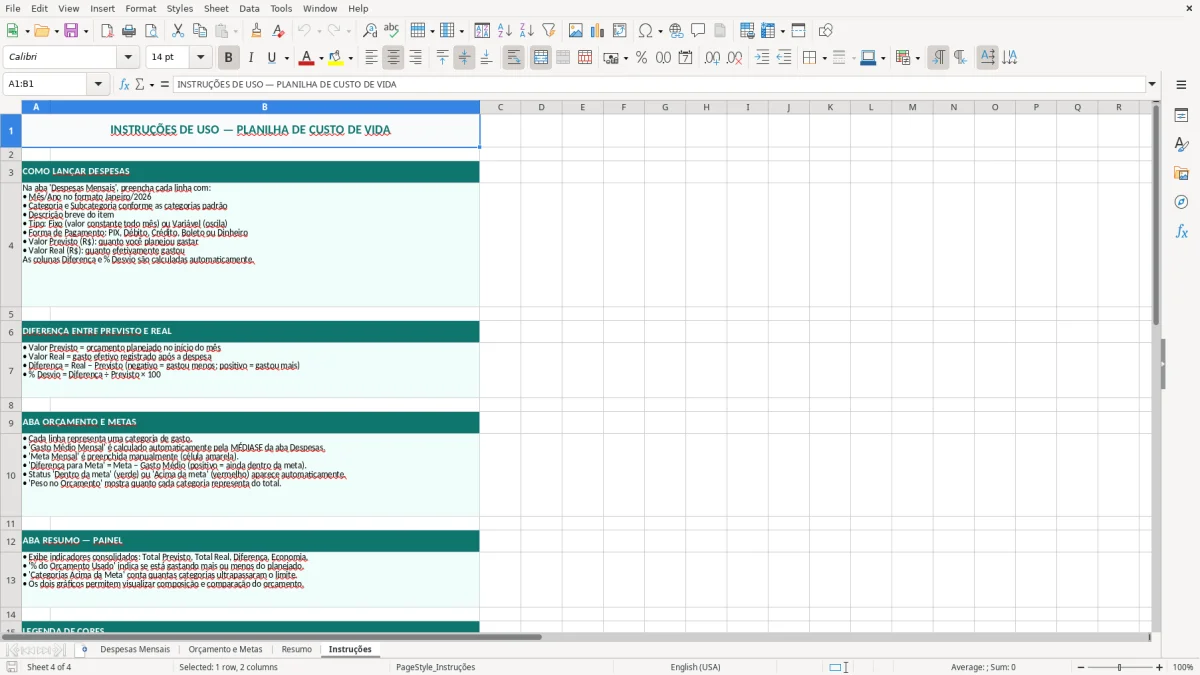Apply the yellow background color swatch
The image size is (1200, 675).
[337, 58]
